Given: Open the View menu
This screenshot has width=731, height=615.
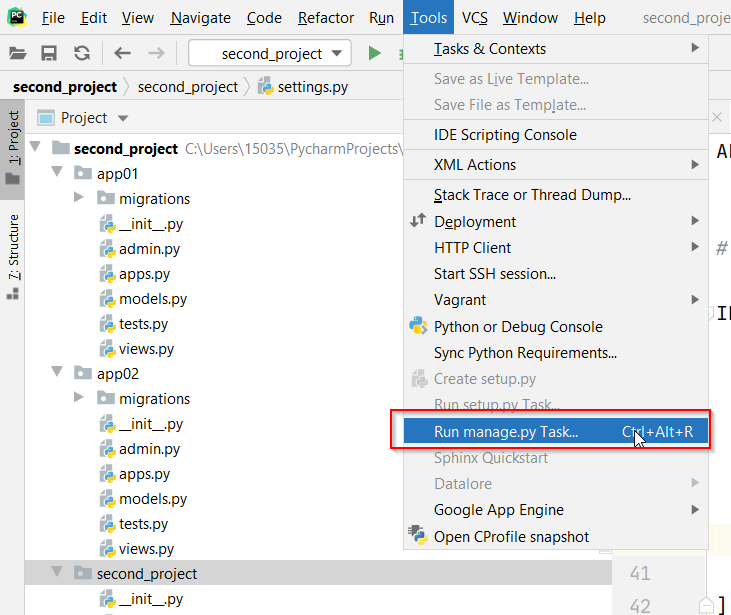Looking at the screenshot, I should (138, 18).
